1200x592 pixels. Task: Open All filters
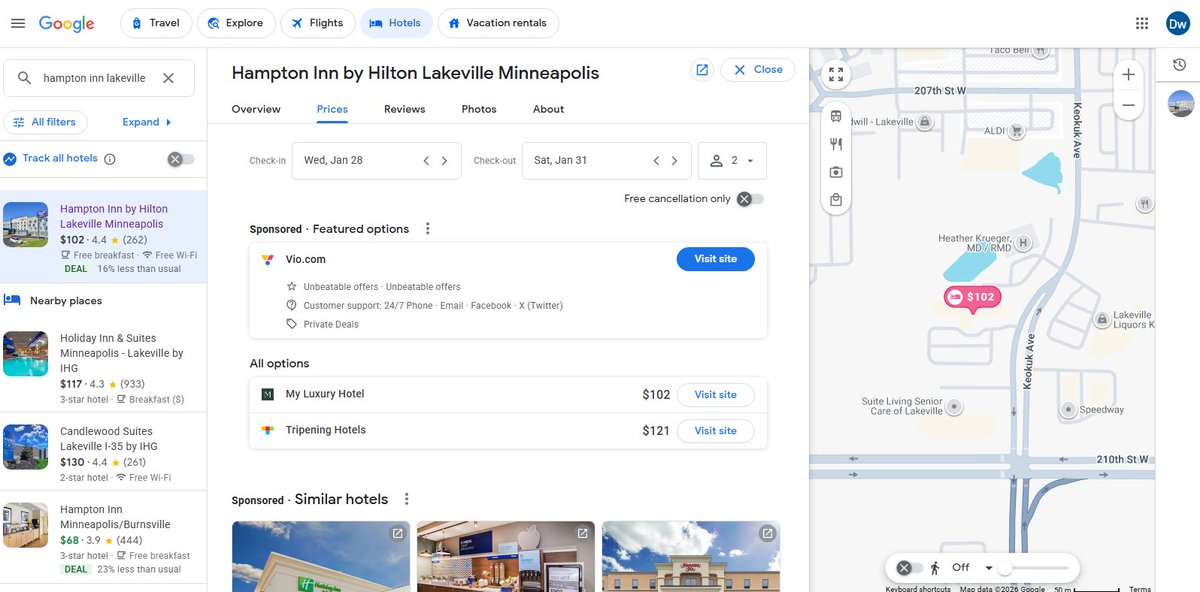(46, 122)
